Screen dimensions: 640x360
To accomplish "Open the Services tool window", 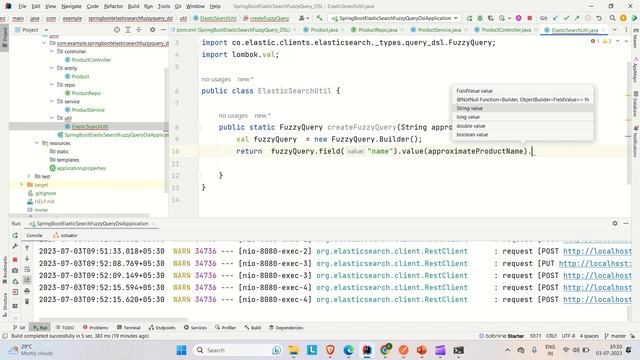I will (195, 328).
